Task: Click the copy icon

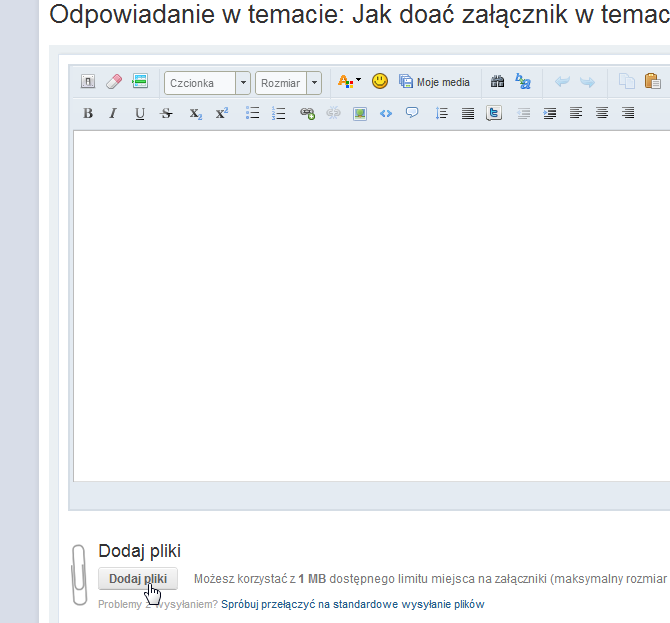Action: [627, 81]
